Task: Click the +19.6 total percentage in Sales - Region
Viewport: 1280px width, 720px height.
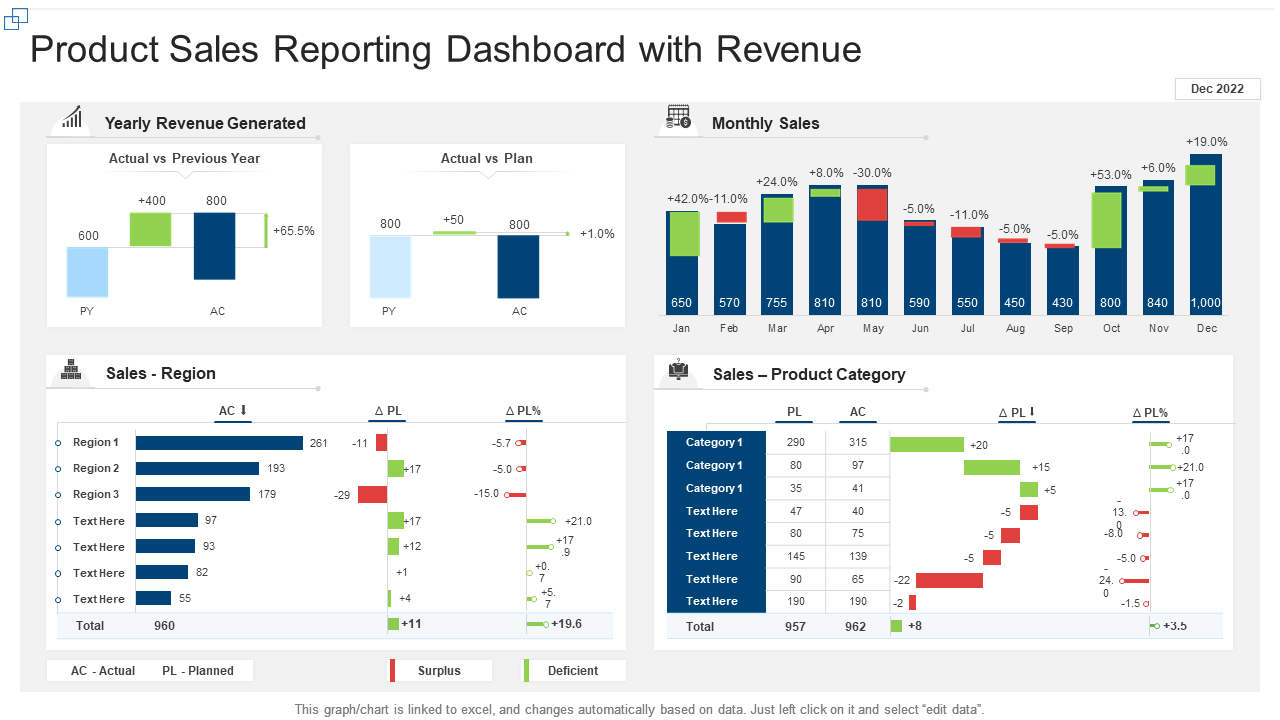Action: click(x=565, y=624)
